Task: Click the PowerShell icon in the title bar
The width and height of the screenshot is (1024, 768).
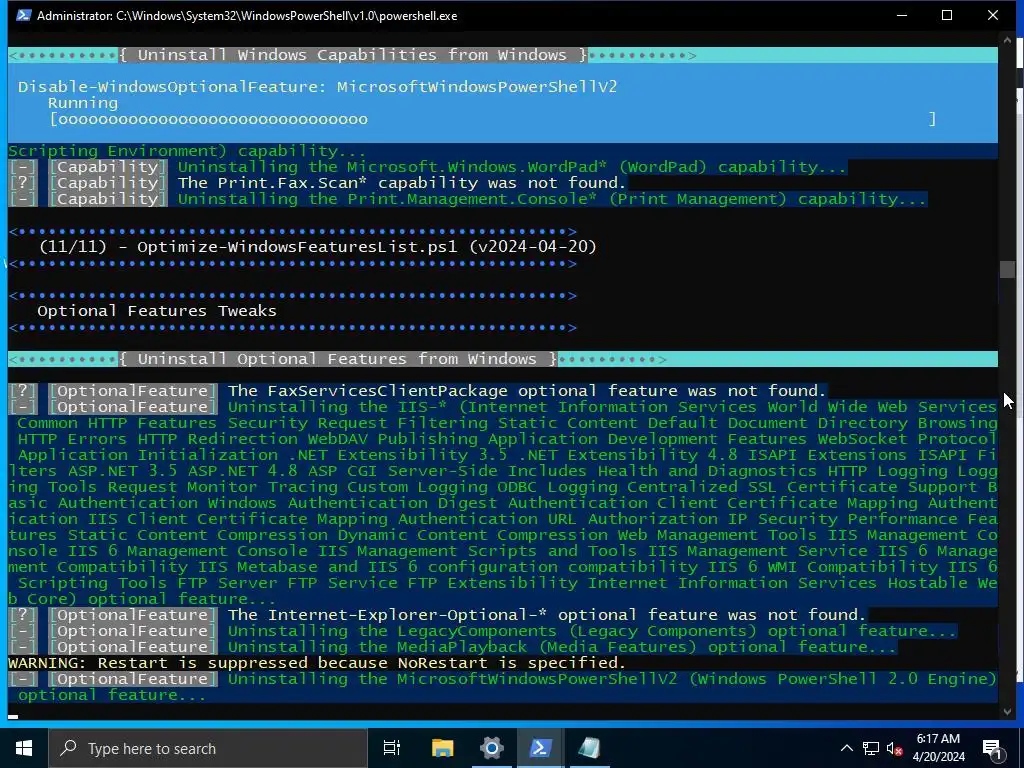Action: tap(24, 15)
